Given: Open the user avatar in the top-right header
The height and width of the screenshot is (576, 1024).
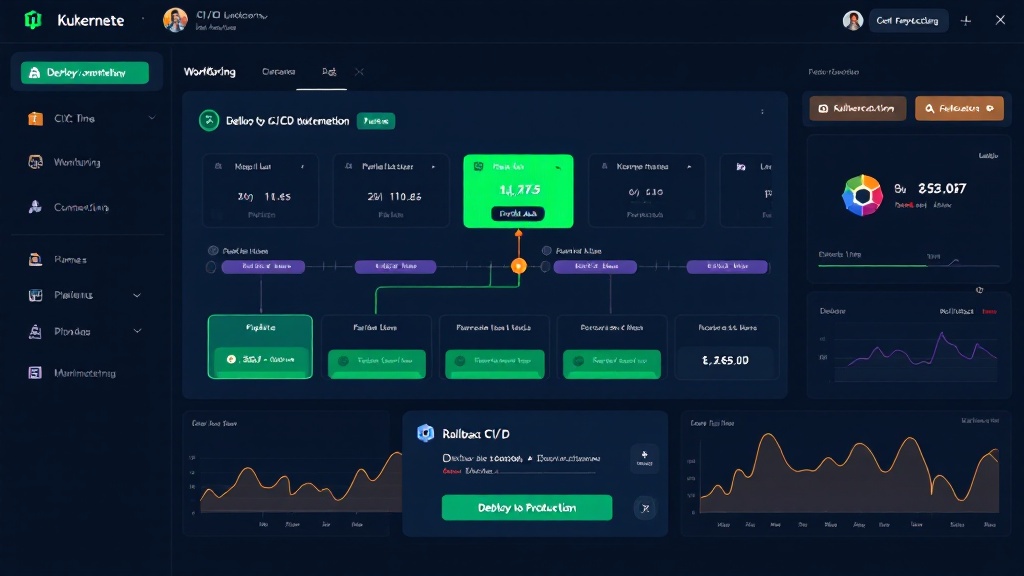Looking at the screenshot, I should click(x=853, y=20).
